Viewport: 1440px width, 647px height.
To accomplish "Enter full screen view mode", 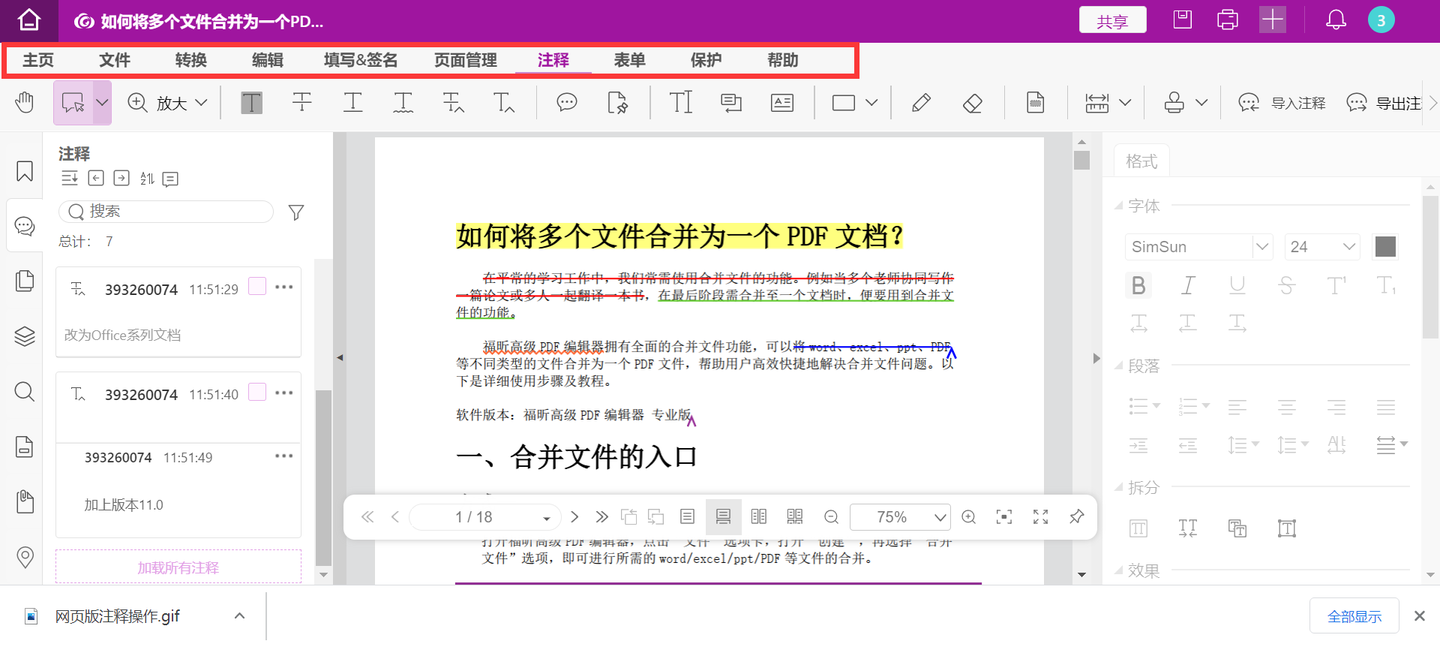I will [1041, 517].
